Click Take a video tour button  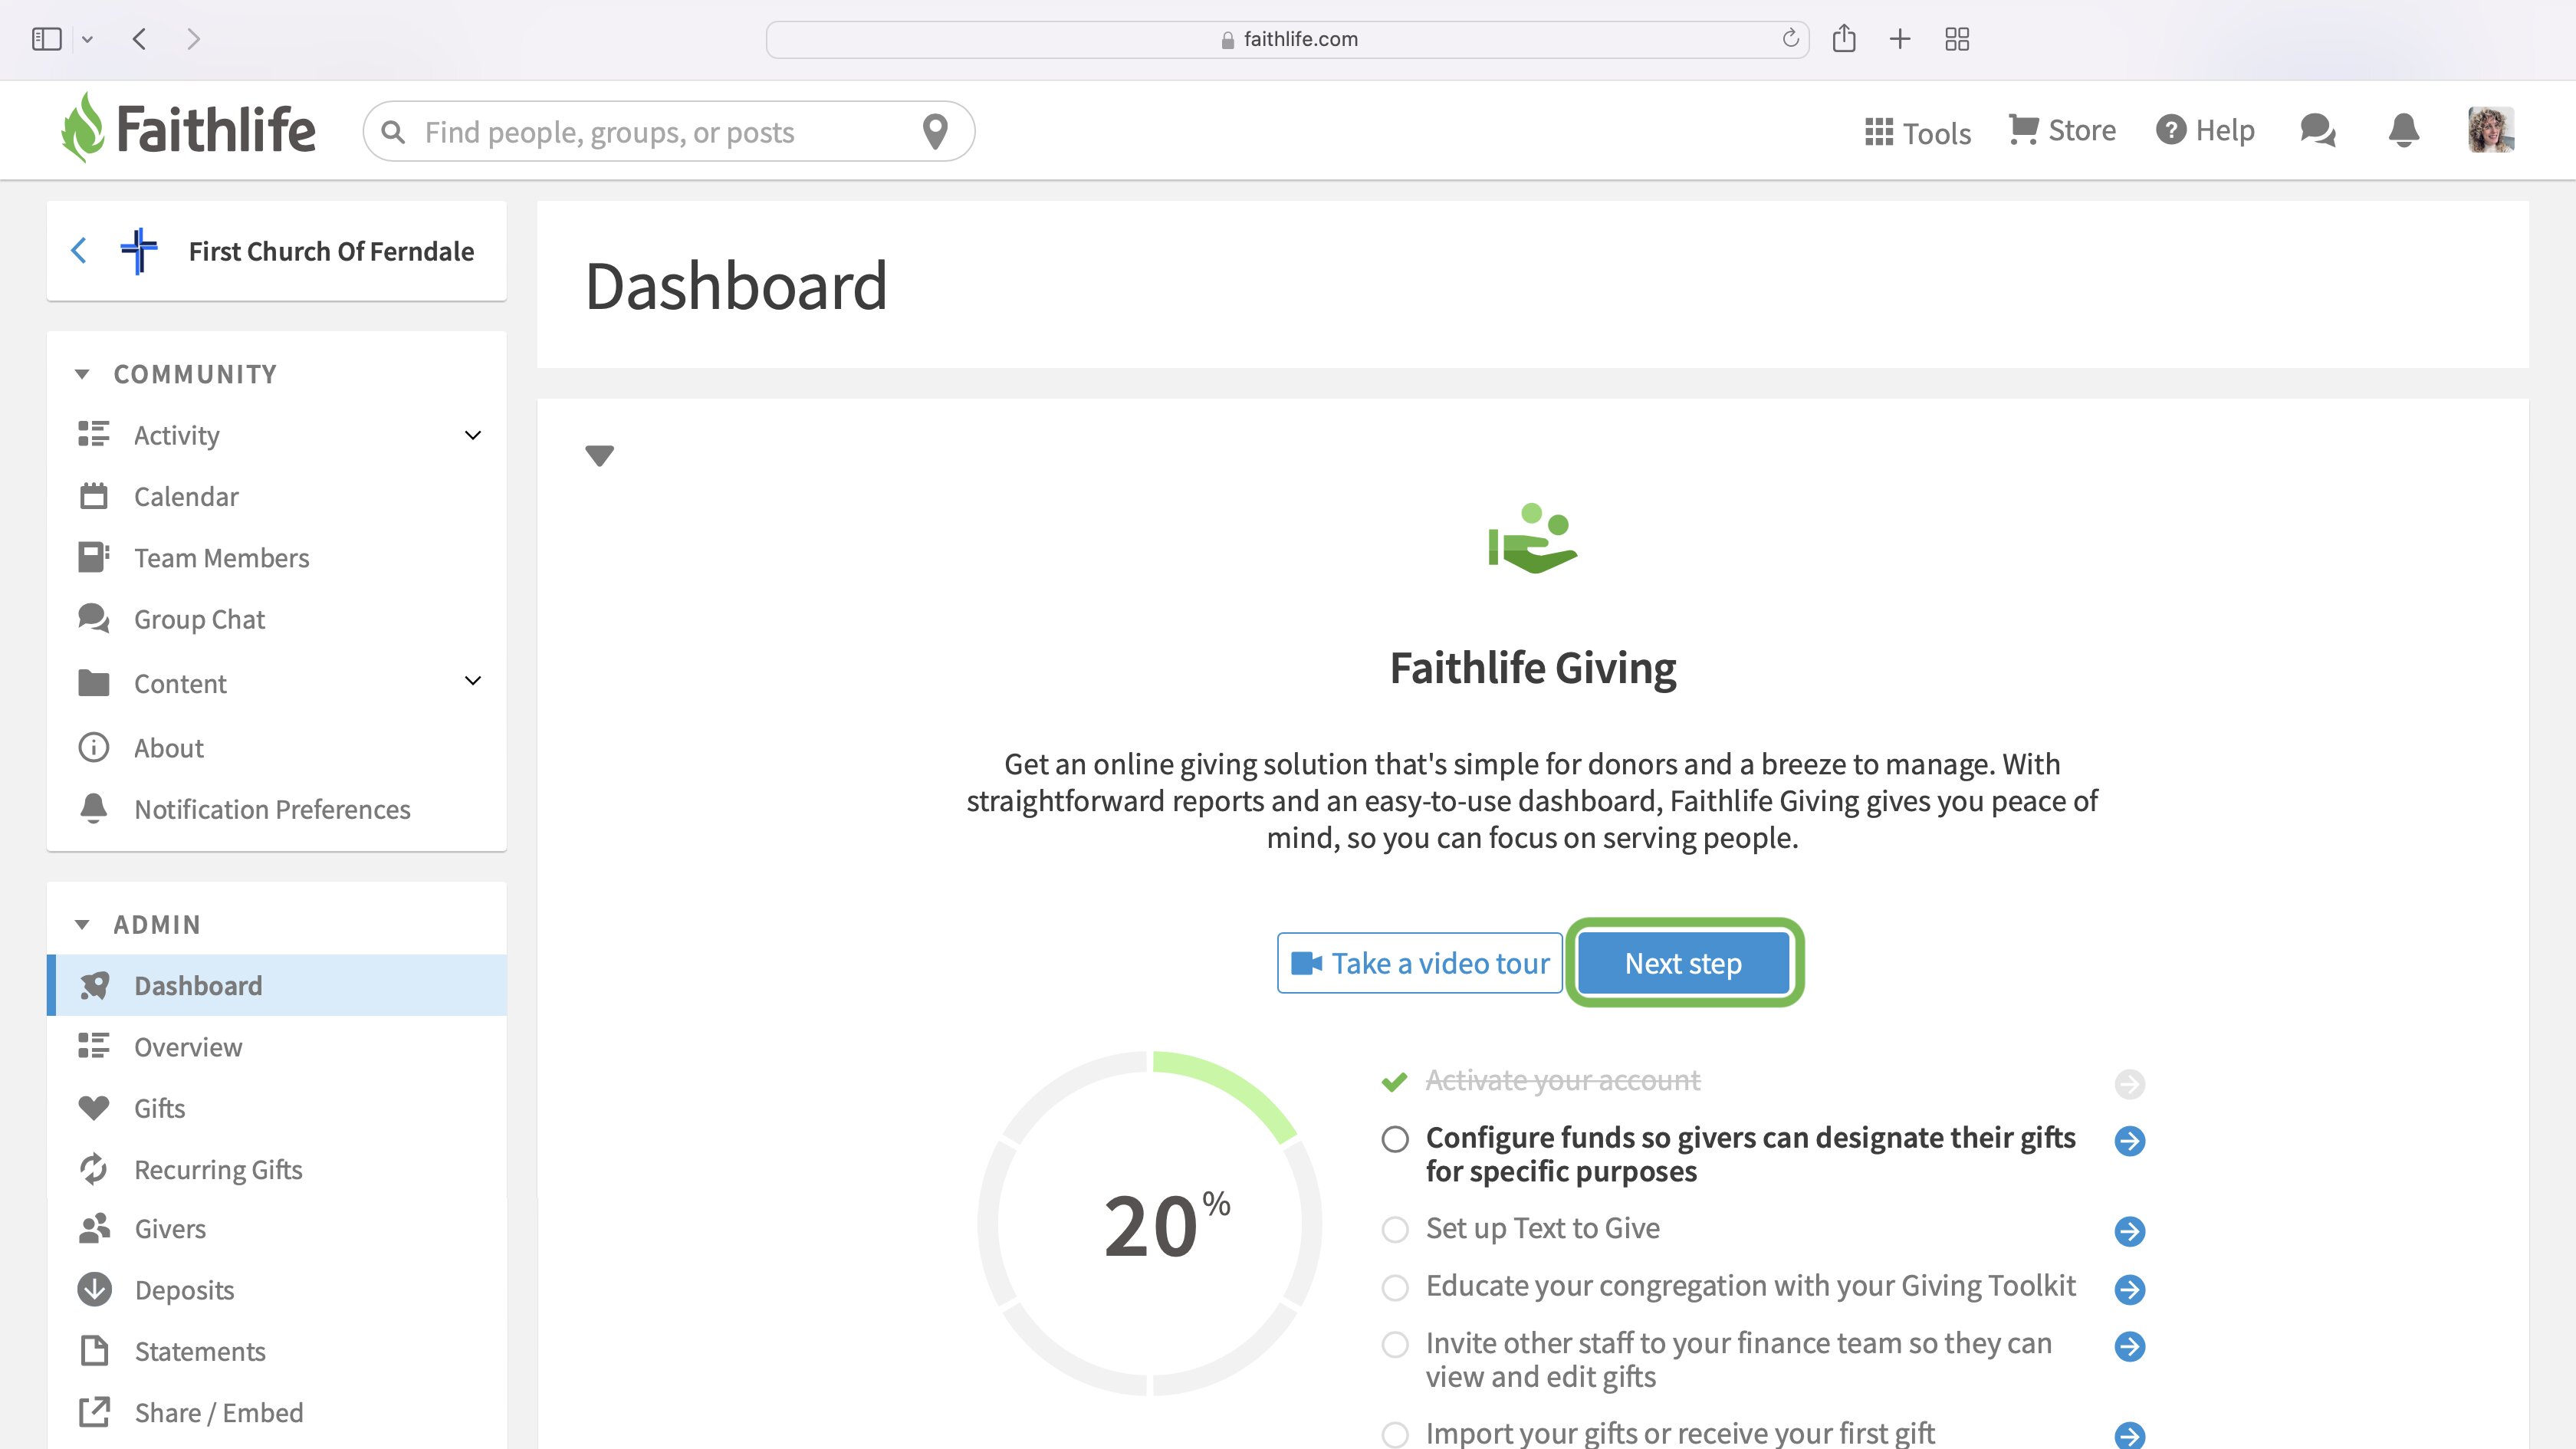point(1420,963)
